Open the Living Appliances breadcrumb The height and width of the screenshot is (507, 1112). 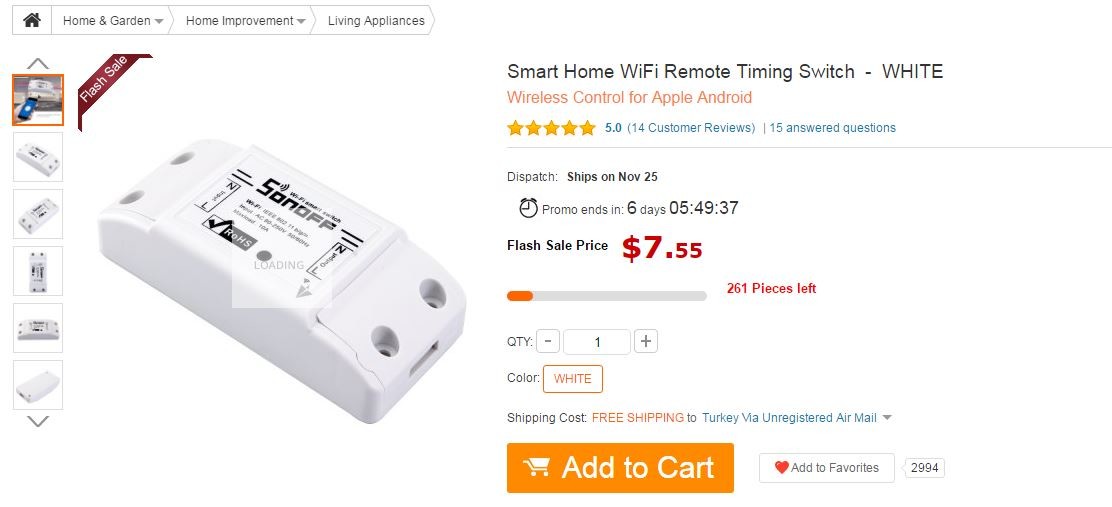click(x=376, y=21)
